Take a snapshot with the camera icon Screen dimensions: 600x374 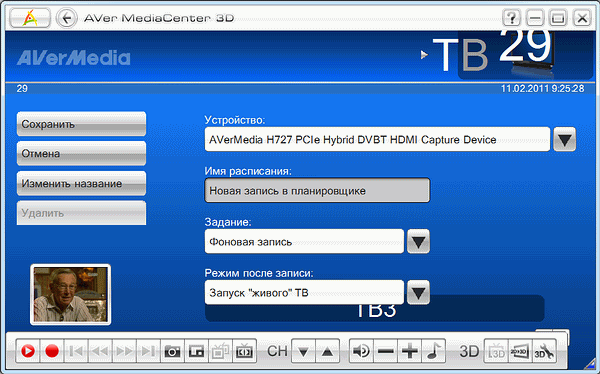tap(172, 351)
